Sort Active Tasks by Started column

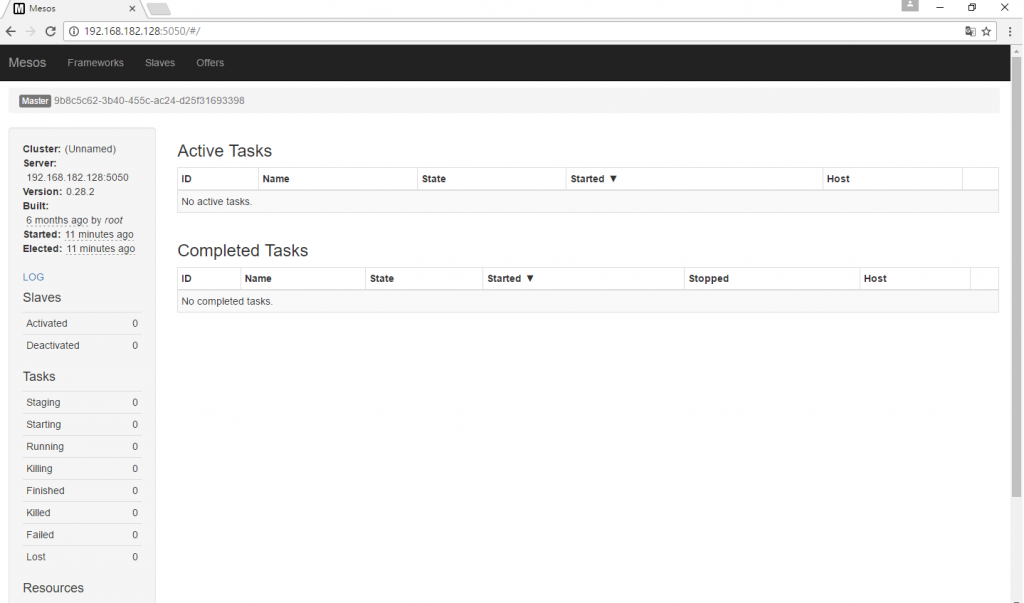[694, 179]
